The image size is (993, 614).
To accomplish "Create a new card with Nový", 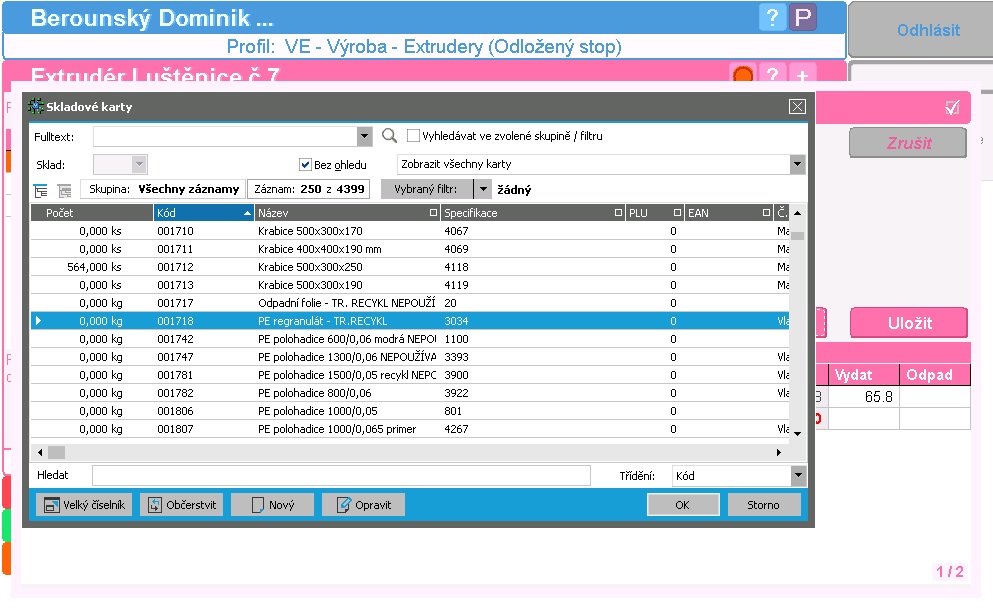I will (272, 505).
